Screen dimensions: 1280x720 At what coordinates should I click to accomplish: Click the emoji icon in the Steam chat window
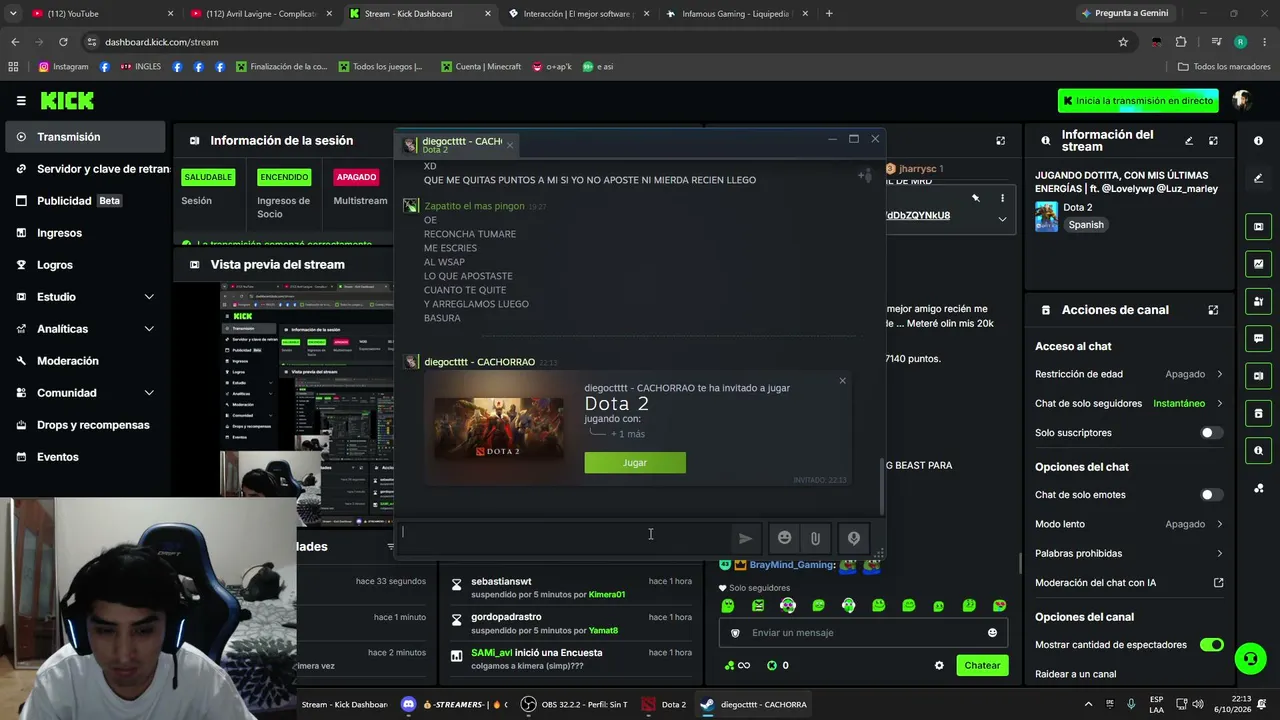(x=785, y=538)
